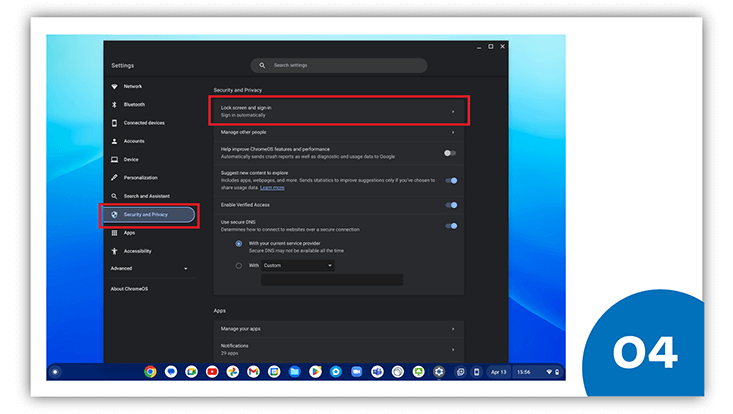Select the Accounts person icon
The width and height of the screenshot is (733, 414).
(115, 141)
